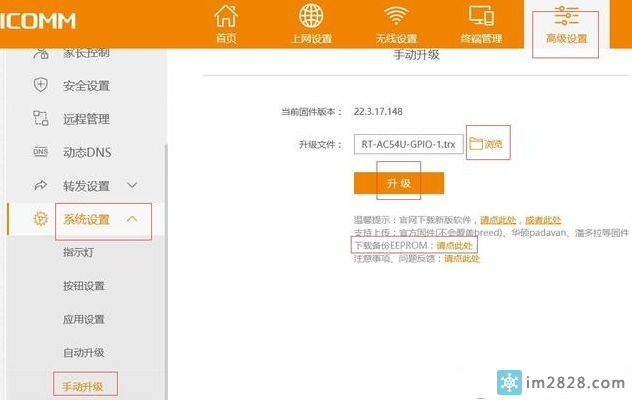The width and height of the screenshot is (632, 400).
Task: Select 指示灯 in system settings submenu
Action: pyautogui.click(x=80, y=253)
